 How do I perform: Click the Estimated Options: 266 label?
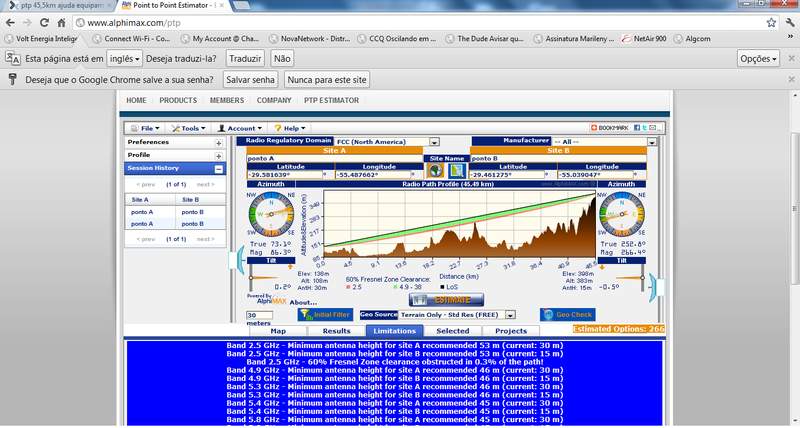[x=618, y=329]
